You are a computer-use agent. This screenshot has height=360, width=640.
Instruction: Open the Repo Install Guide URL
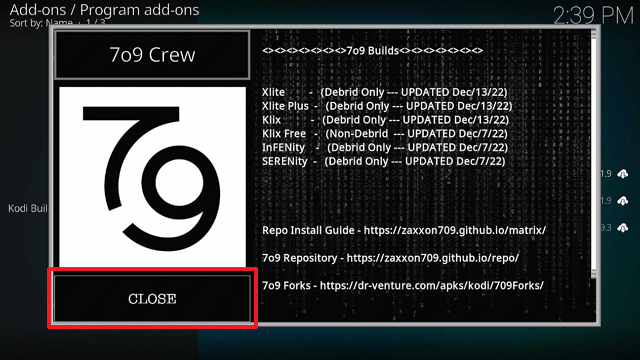tap(455, 230)
